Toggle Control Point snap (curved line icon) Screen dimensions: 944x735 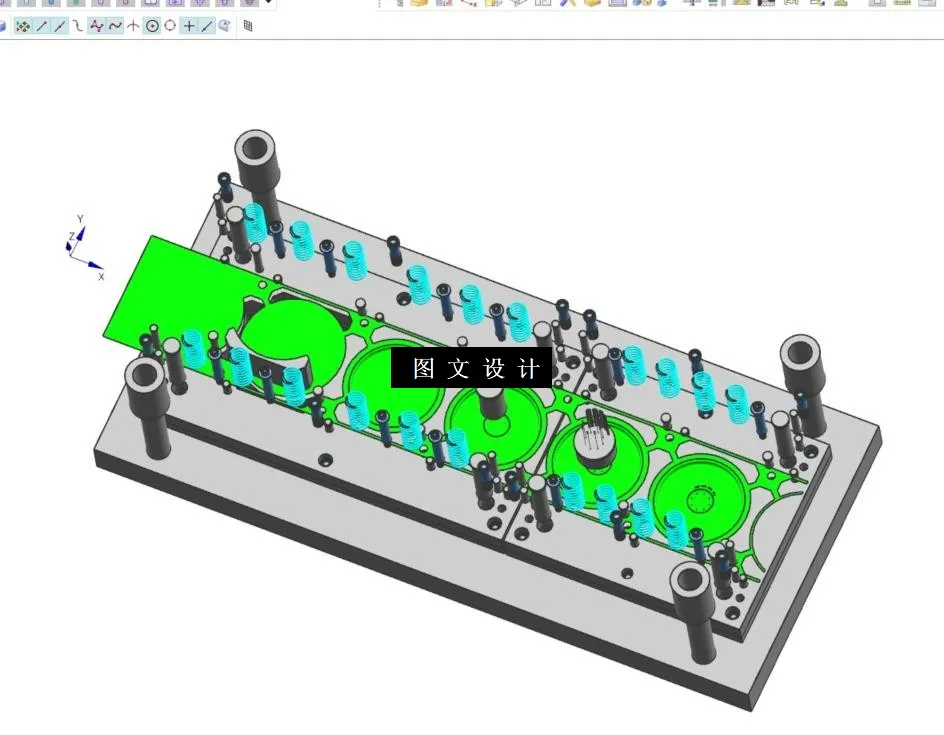pyautogui.click(x=78, y=26)
